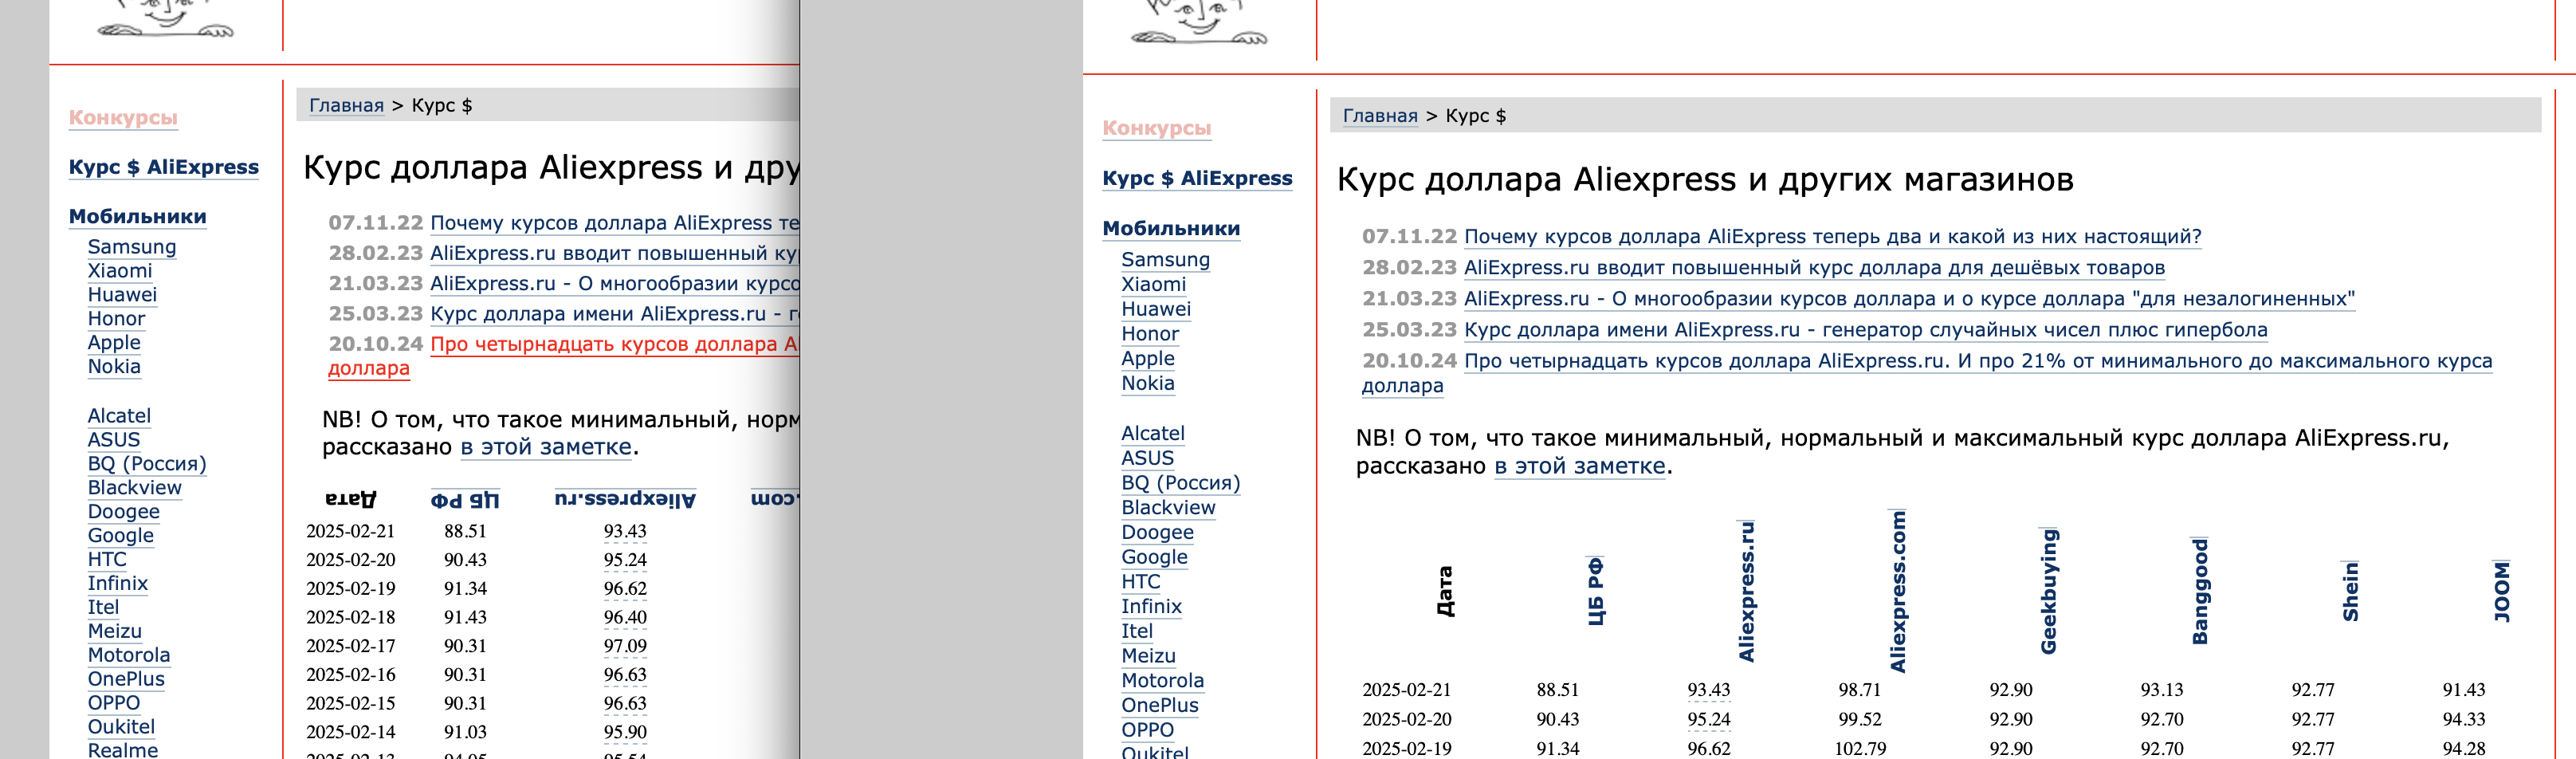This screenshot has height=759, width=2576.
Task: Open 25.03.23 article link on right page
Action: click(x=1865, y=329)
